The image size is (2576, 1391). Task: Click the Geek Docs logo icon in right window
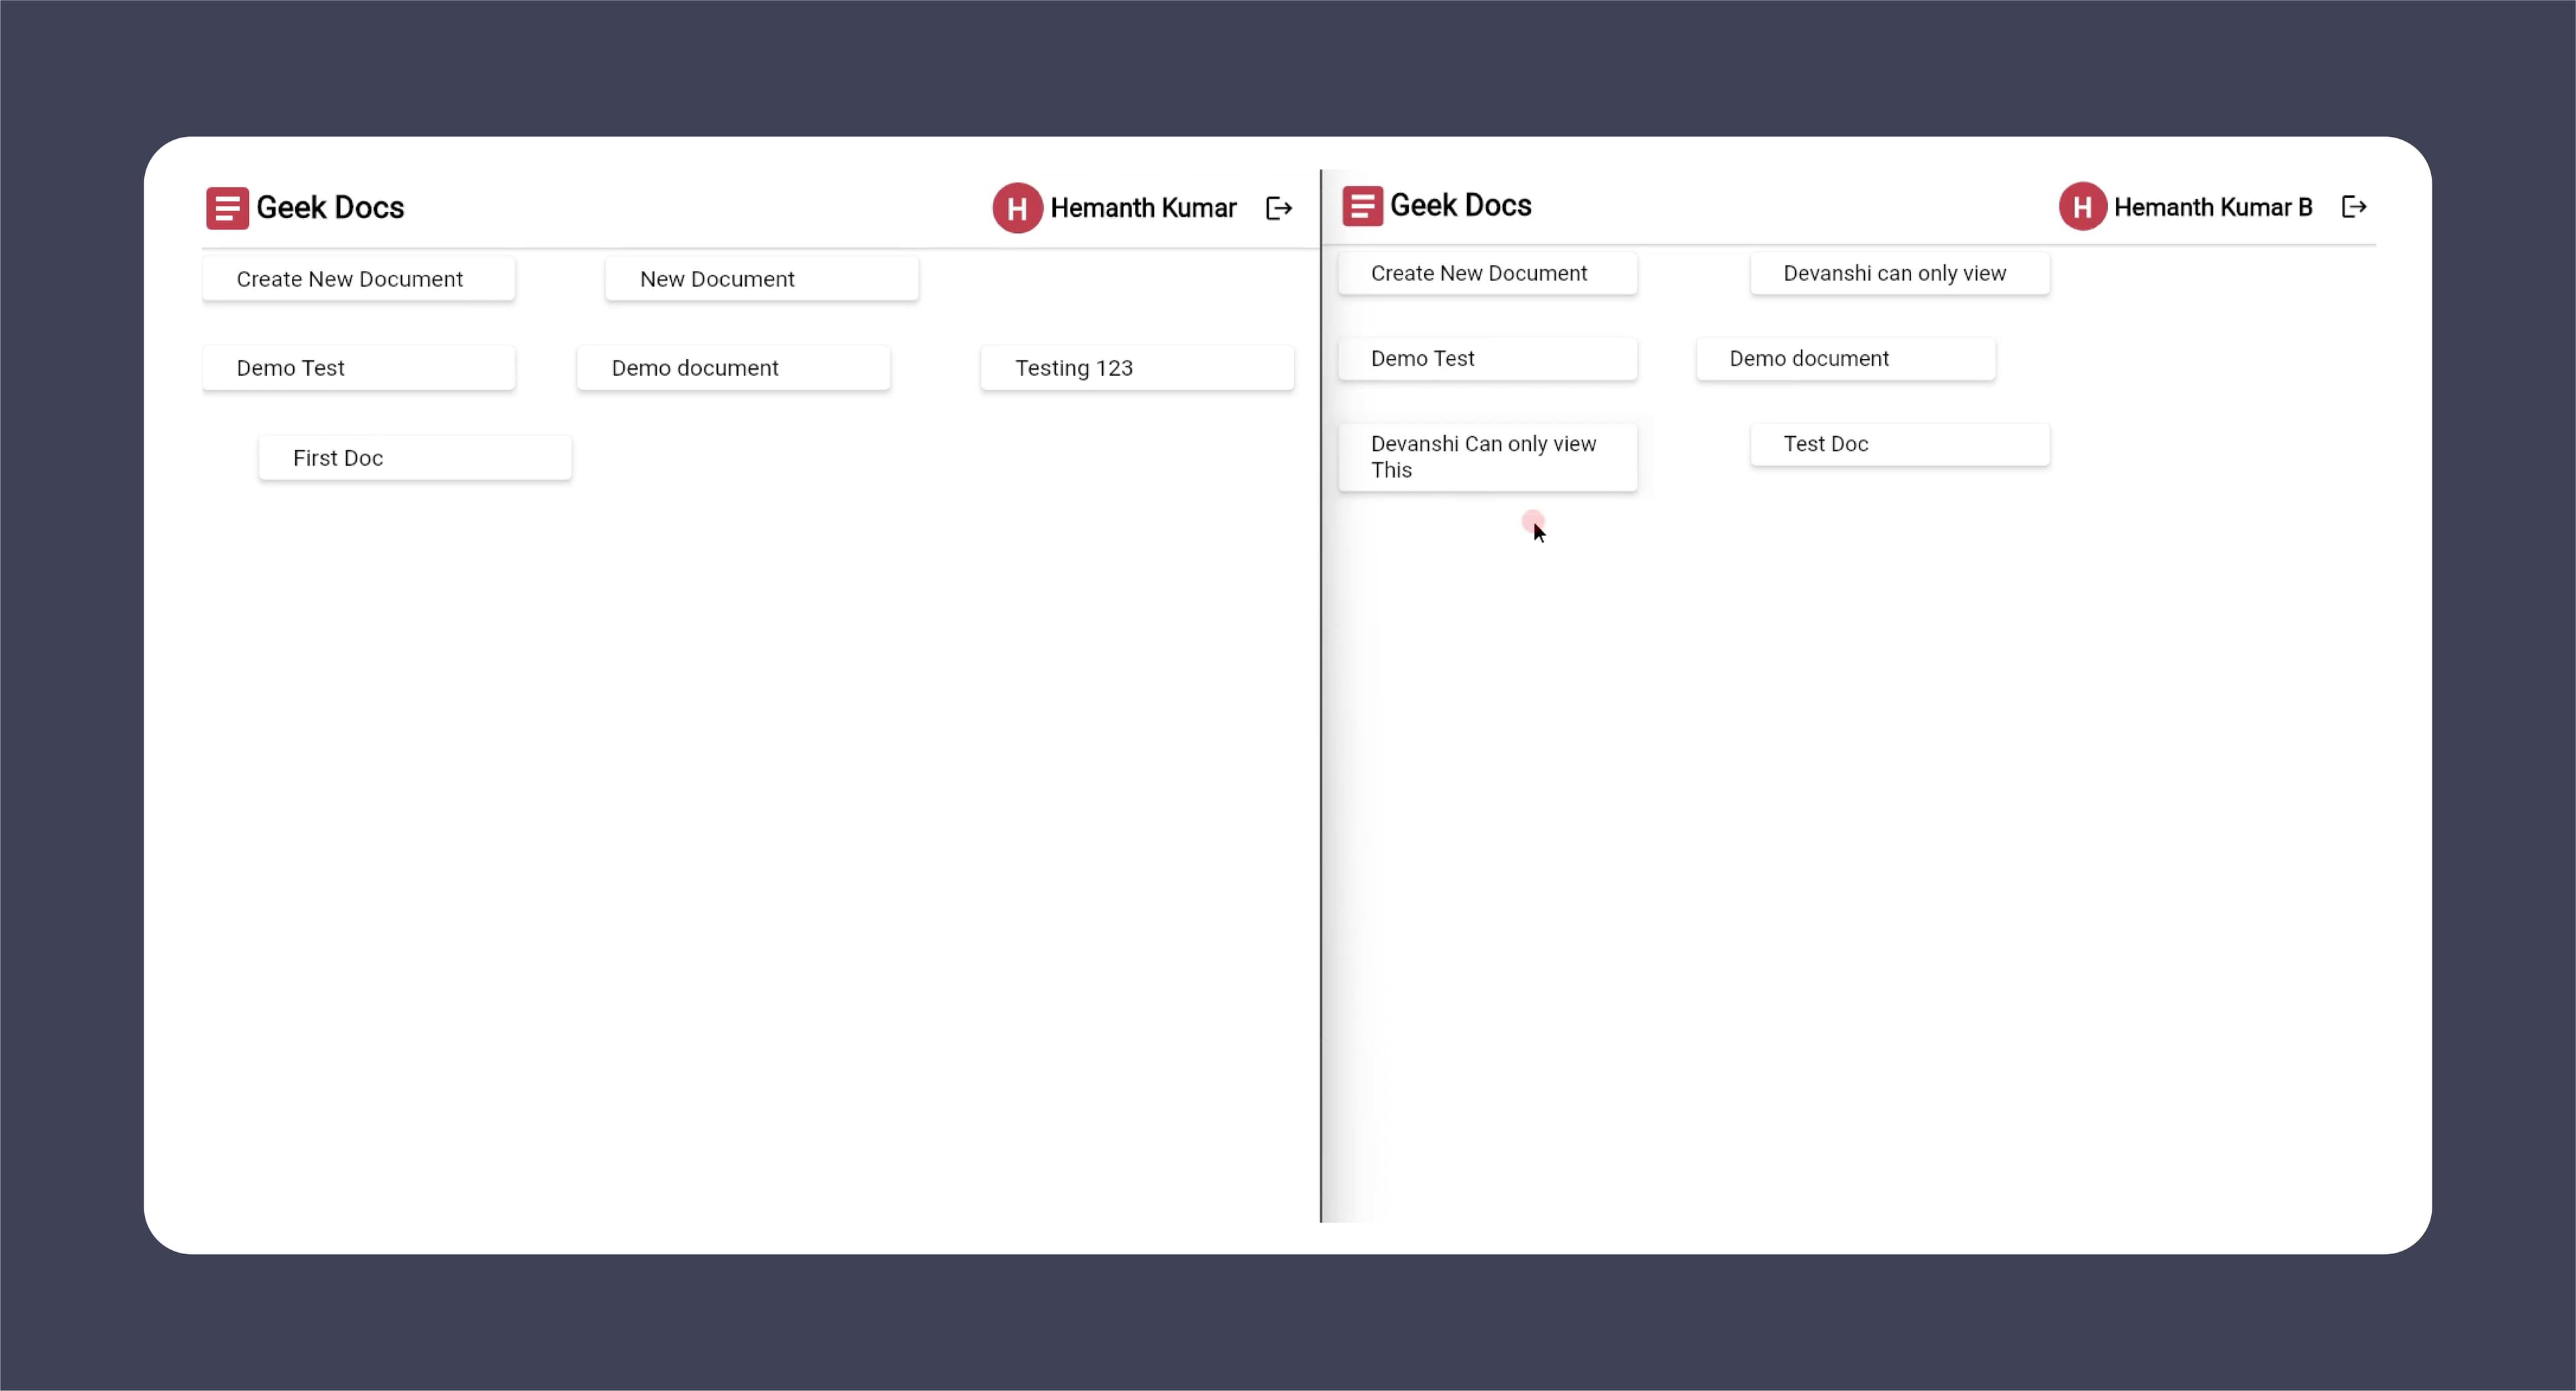(x=1362, y=206)
